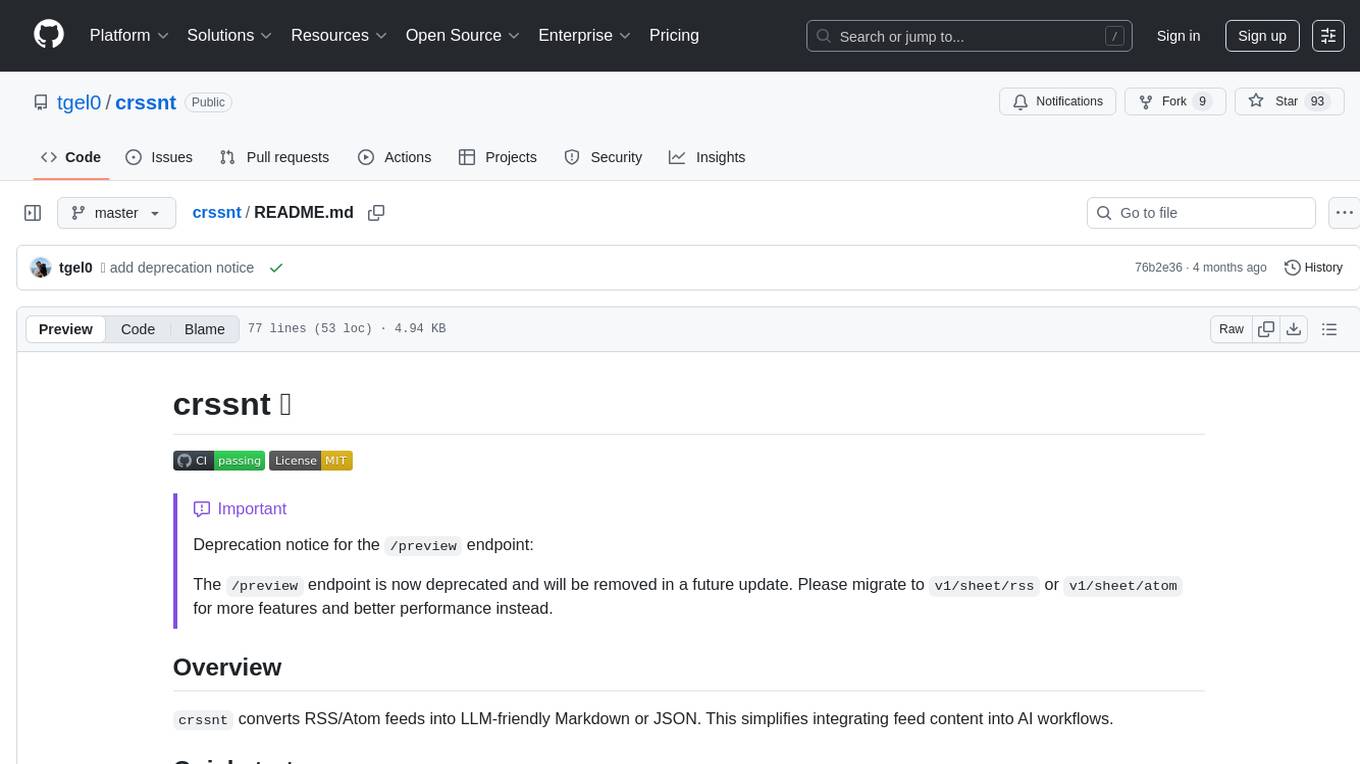The width and height of the screenshot is (1360, 764).
Task: Click the License MIT badge
Action: pos(311,460)
